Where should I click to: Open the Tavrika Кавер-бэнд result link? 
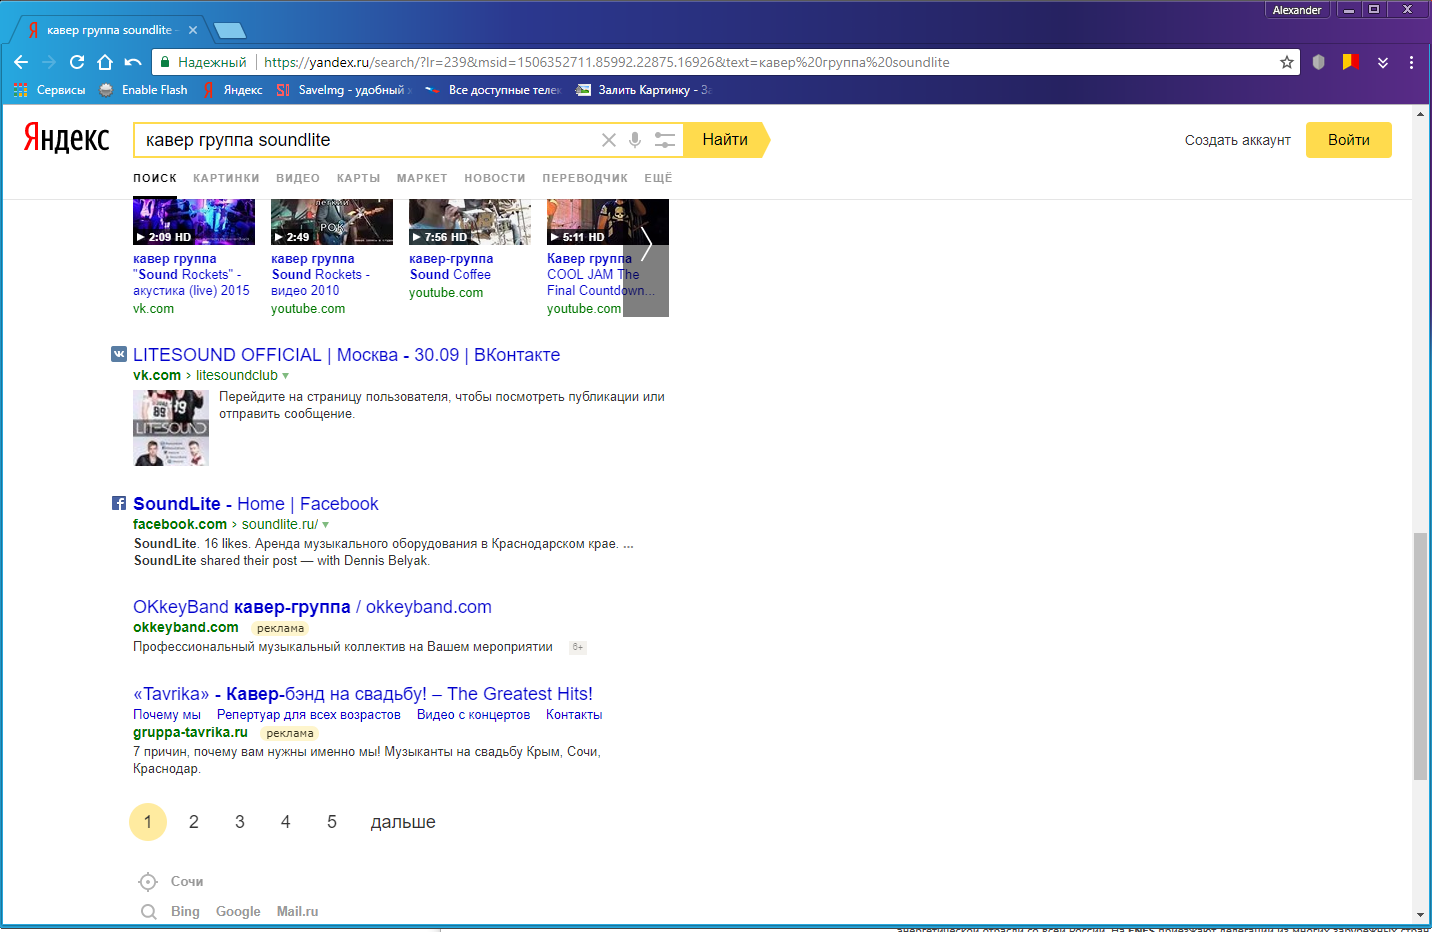click(x=363, y=694)
